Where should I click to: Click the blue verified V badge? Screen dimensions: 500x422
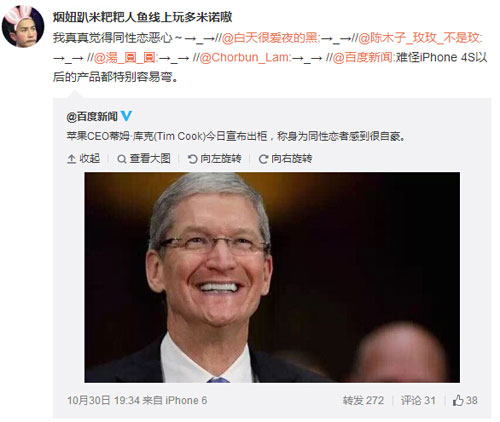126,116
